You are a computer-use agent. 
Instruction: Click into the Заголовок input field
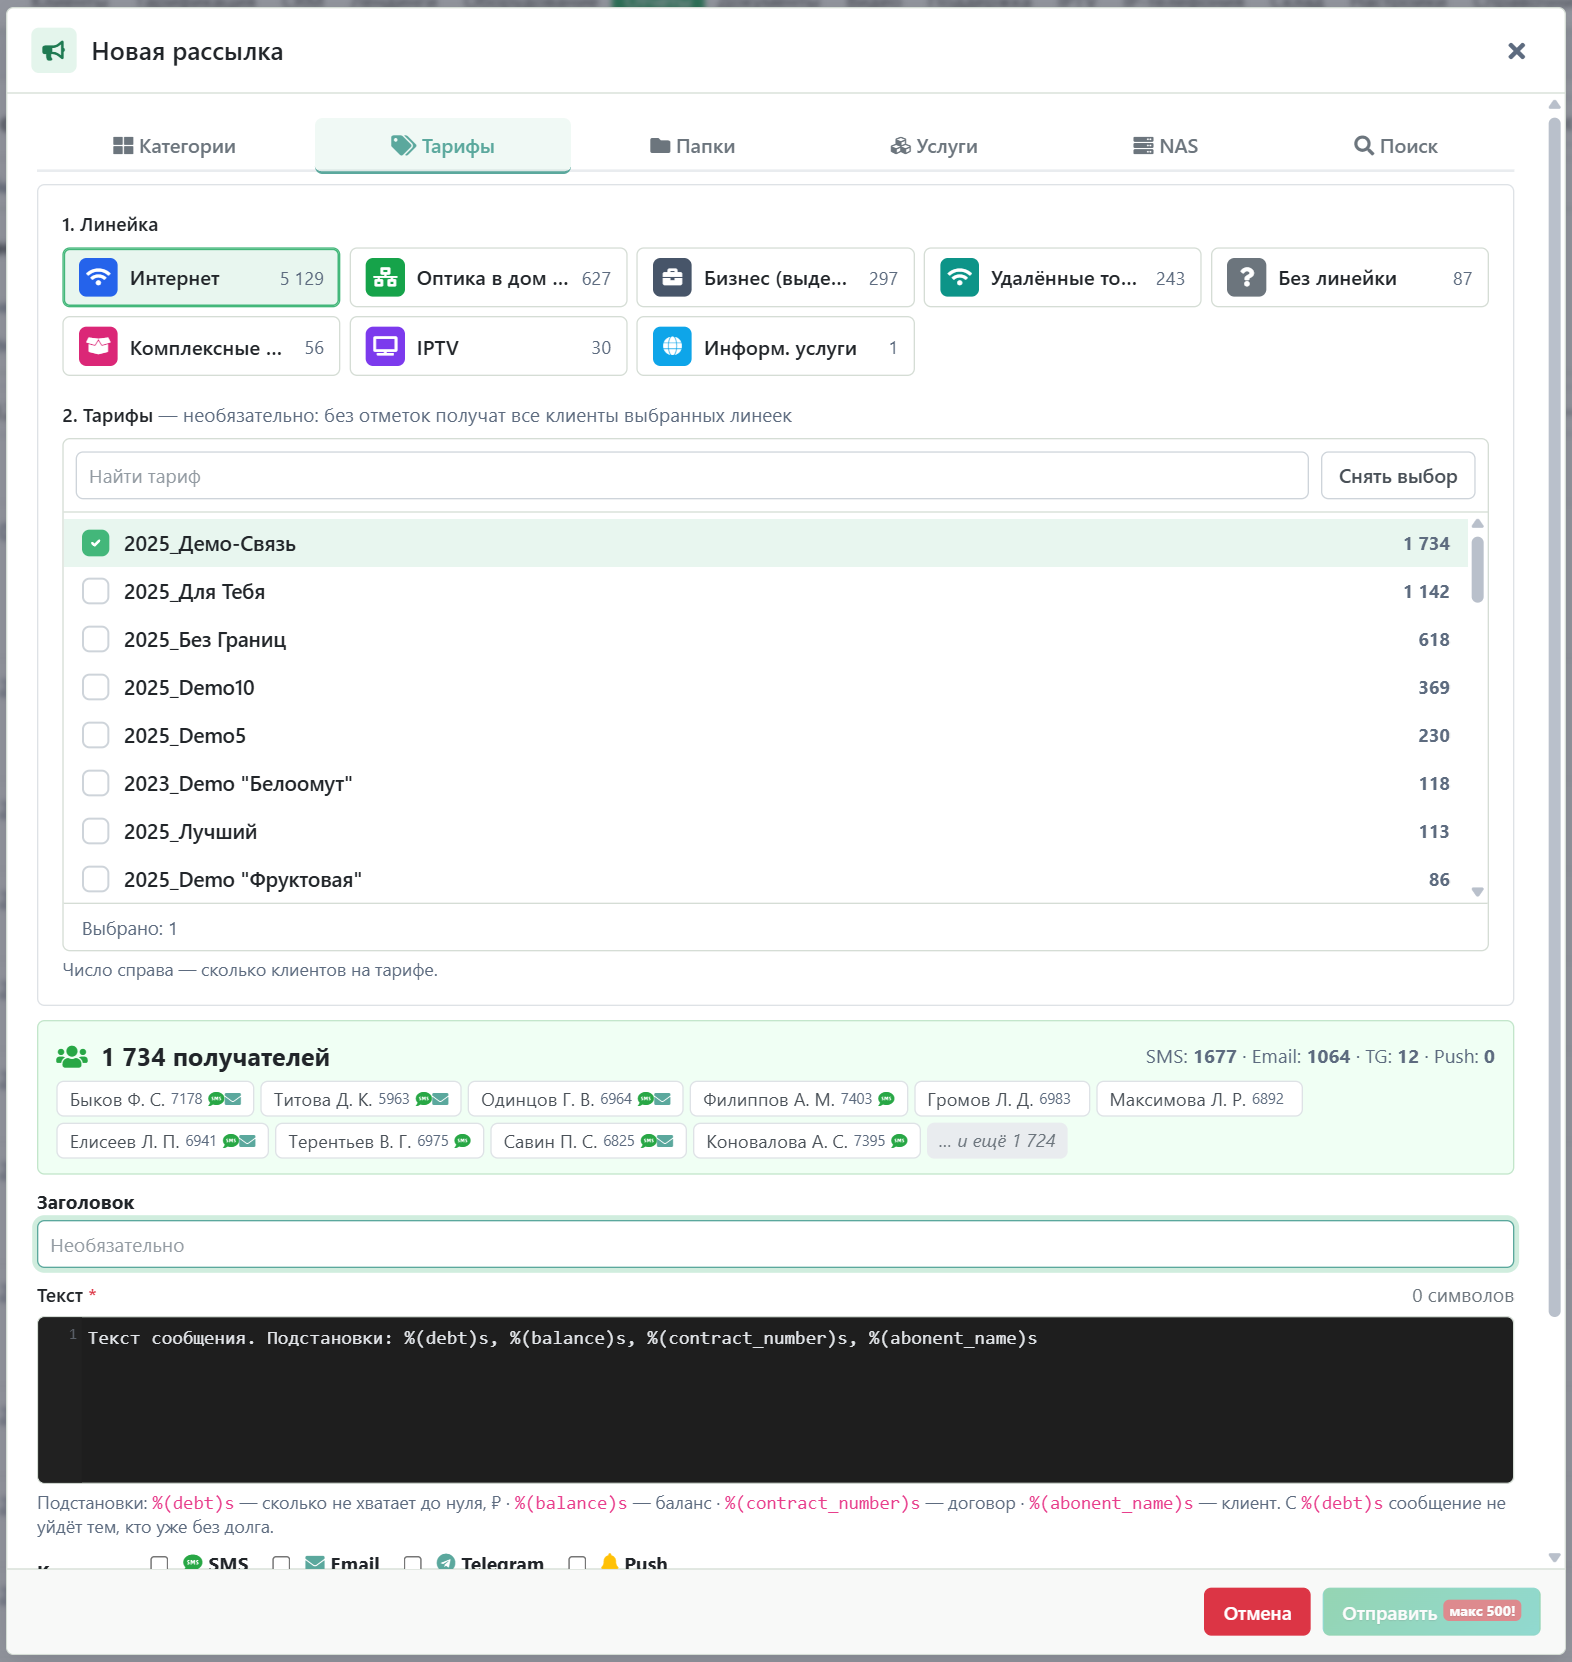coord(775,1245)
